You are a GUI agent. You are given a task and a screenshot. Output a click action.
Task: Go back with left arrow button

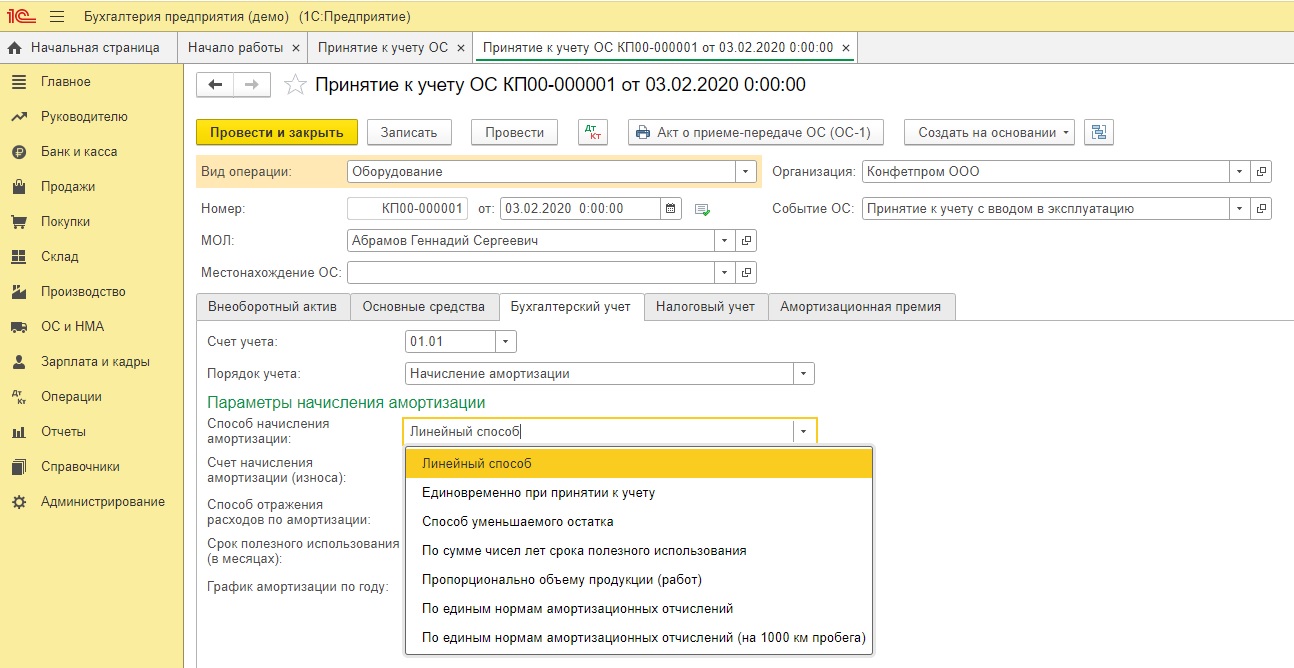pos(215,85)
